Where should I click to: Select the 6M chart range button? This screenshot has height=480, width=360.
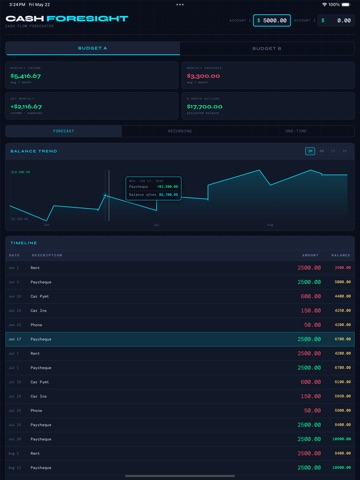pos(322,151)
